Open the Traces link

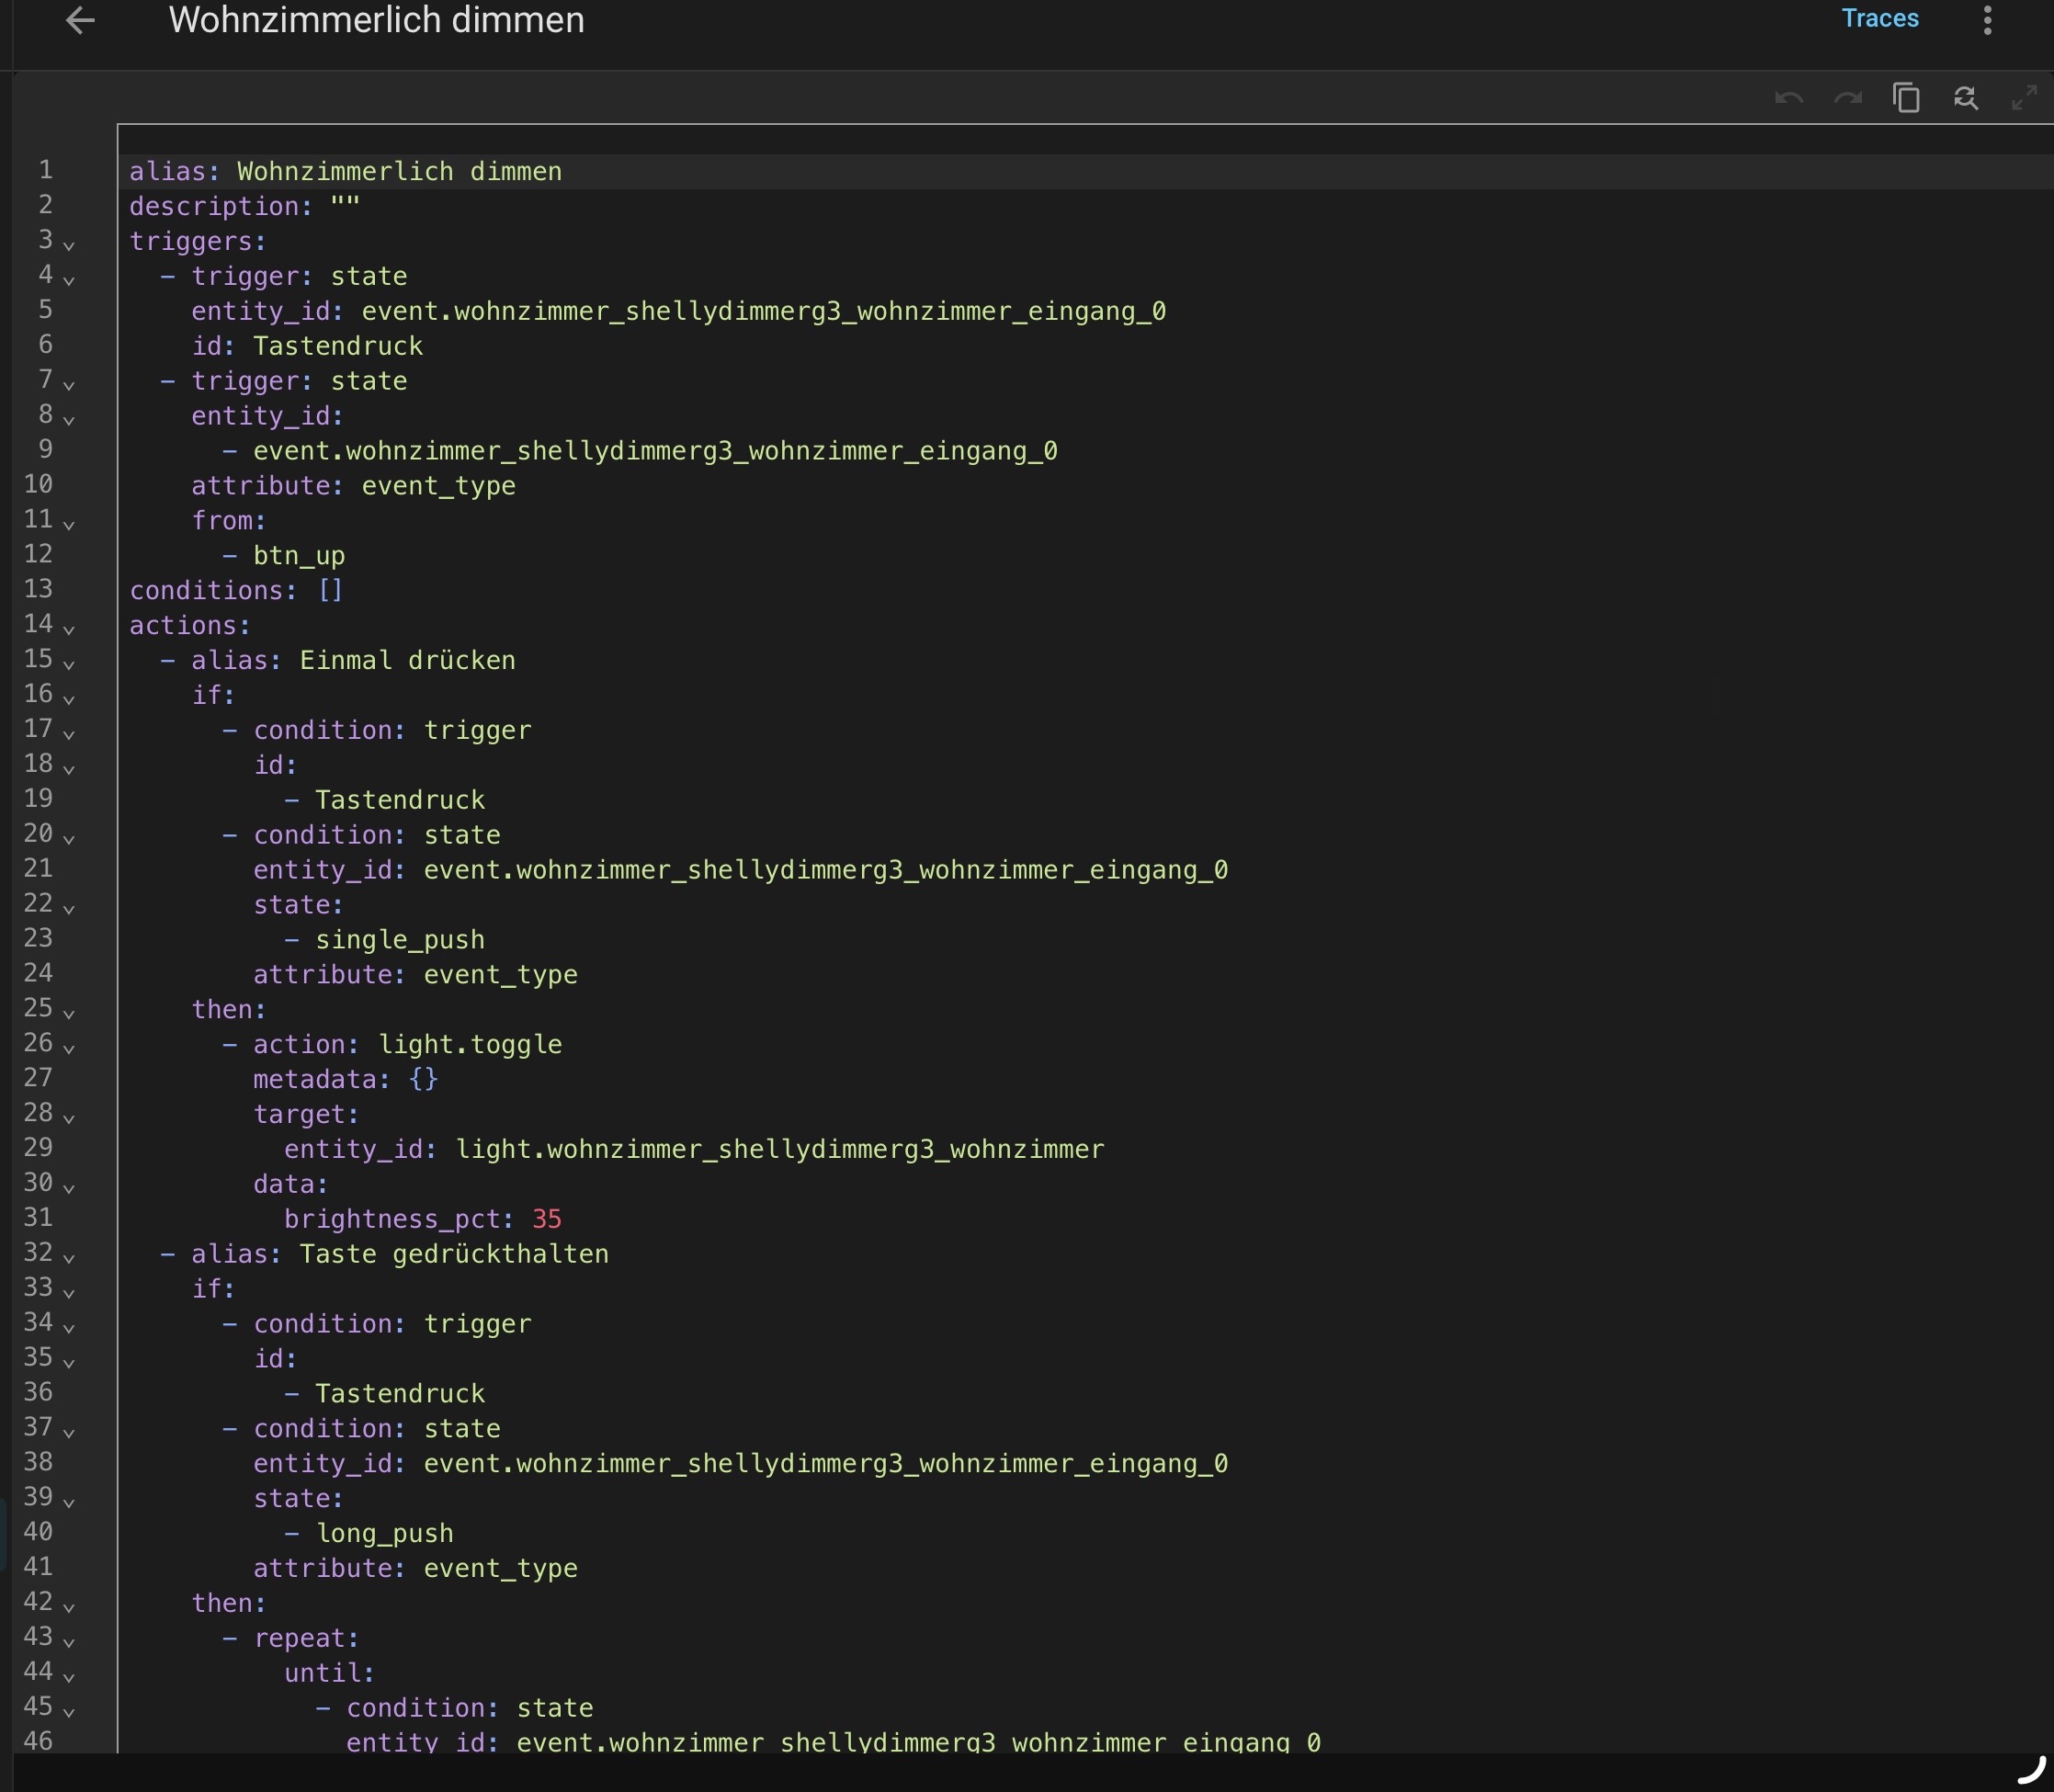click(1880, 18)
